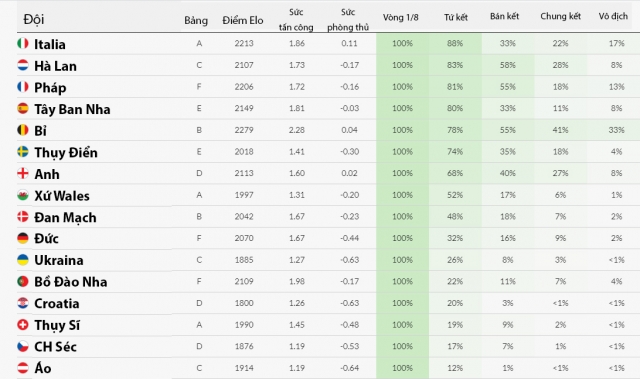Click the Đội column header
The height and width of the screenshot is (379, 640).
[x=34, y=19]
